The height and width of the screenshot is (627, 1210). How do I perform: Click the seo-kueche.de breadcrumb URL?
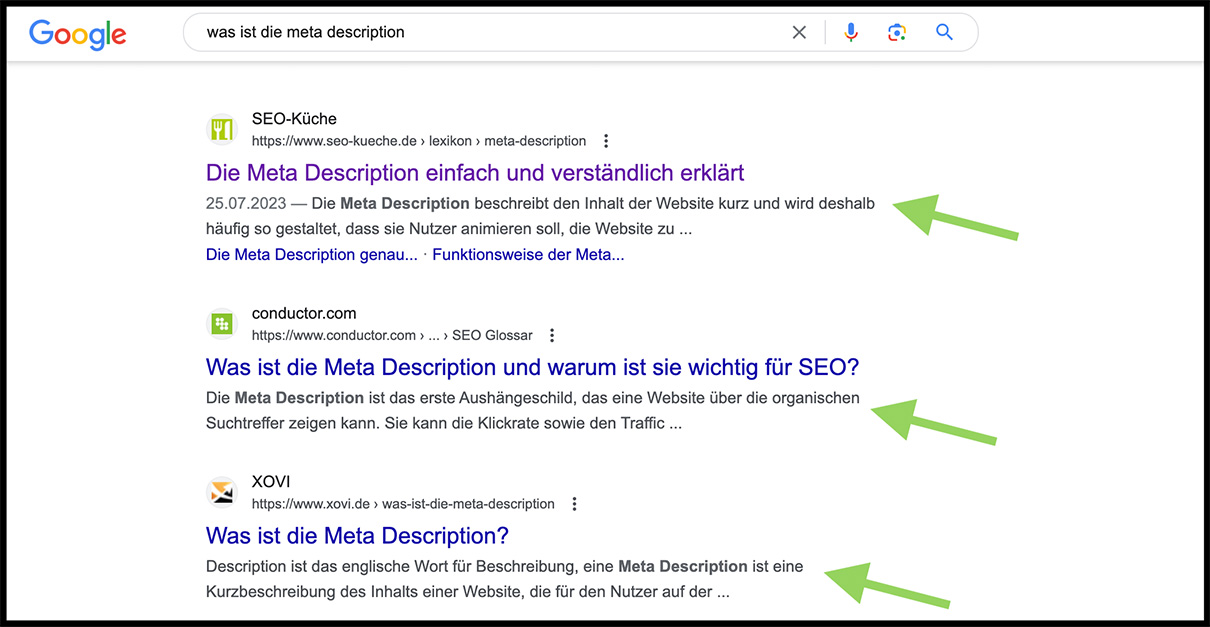pos(418,141)
